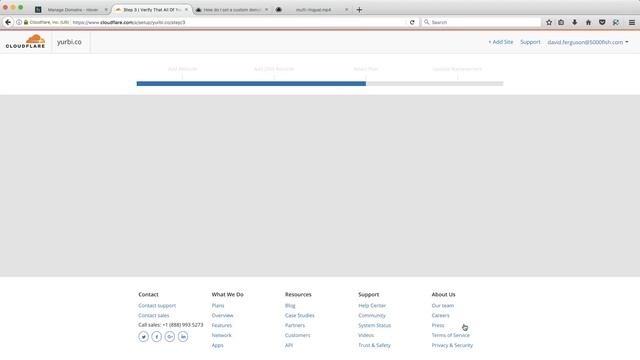Image resolution: width=640 pixels, height=360 pixels.
Task: Click the green padlock security icon
Action: [x=26, y=22]
